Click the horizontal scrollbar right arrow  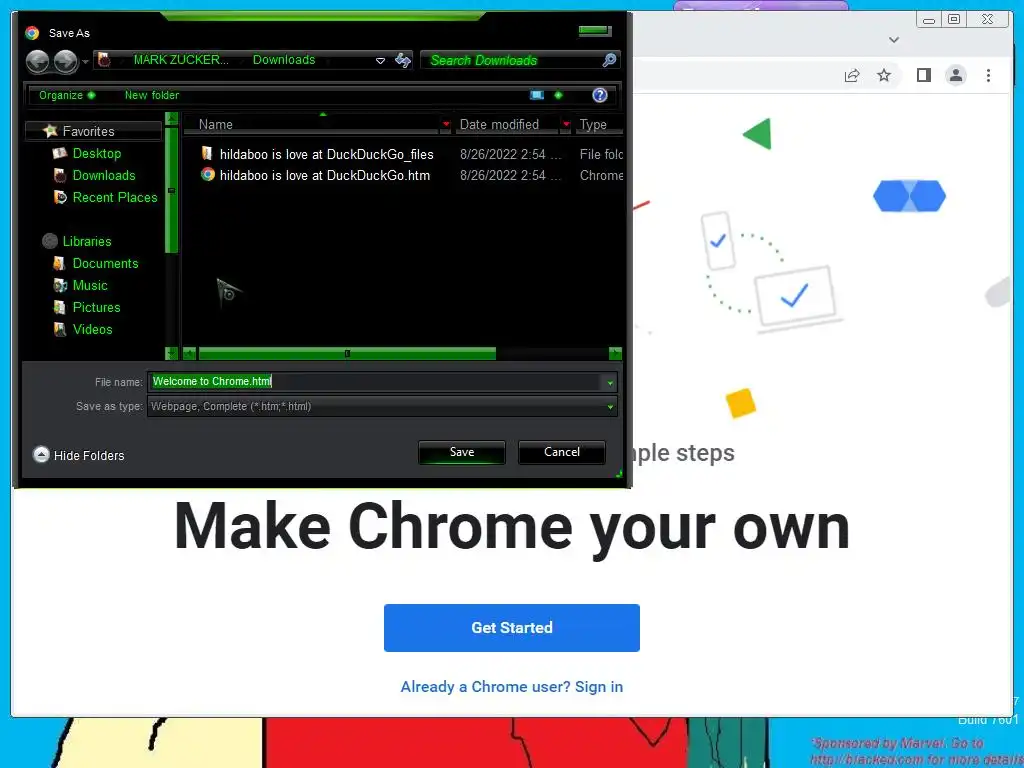tap(615, 354)
